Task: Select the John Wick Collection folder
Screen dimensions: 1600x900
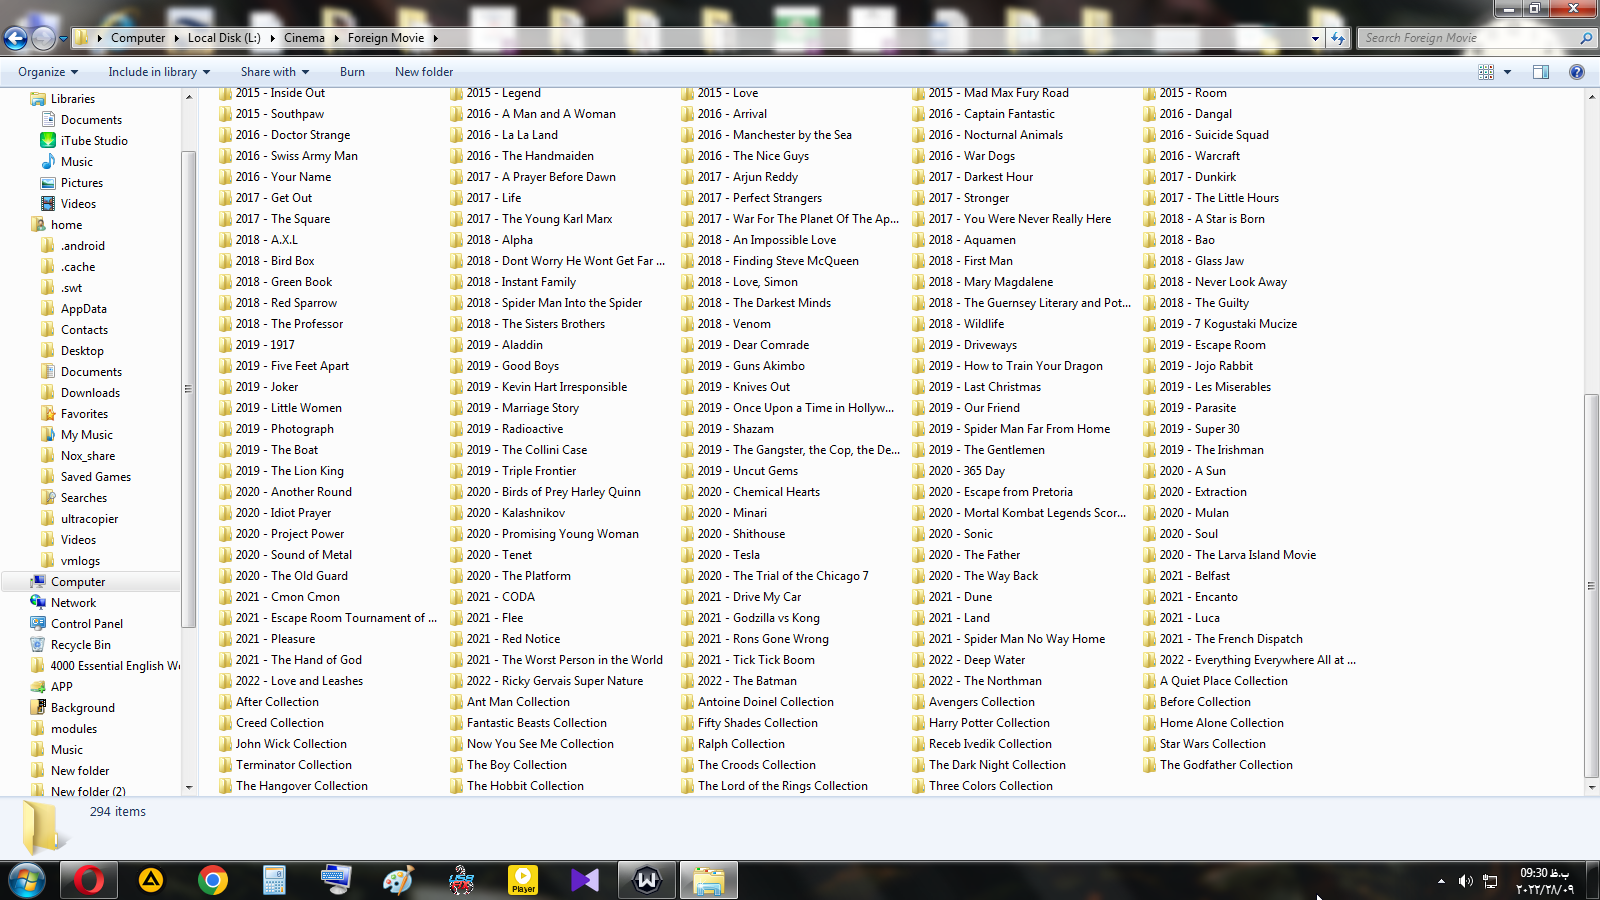Action: [x=291, y=744]
